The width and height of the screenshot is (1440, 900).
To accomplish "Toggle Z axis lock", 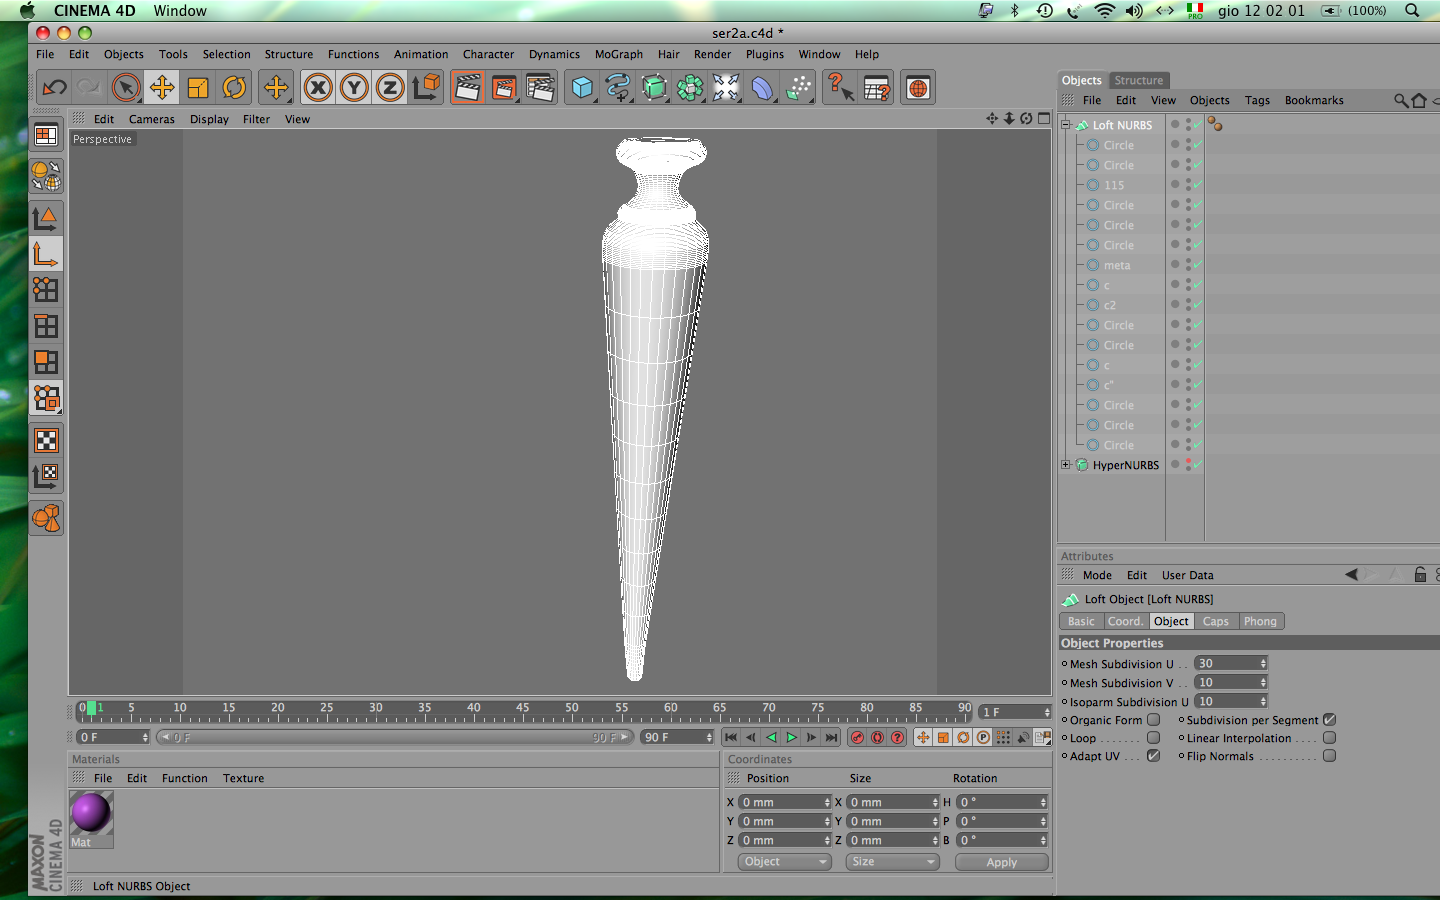I will (390, 88).
